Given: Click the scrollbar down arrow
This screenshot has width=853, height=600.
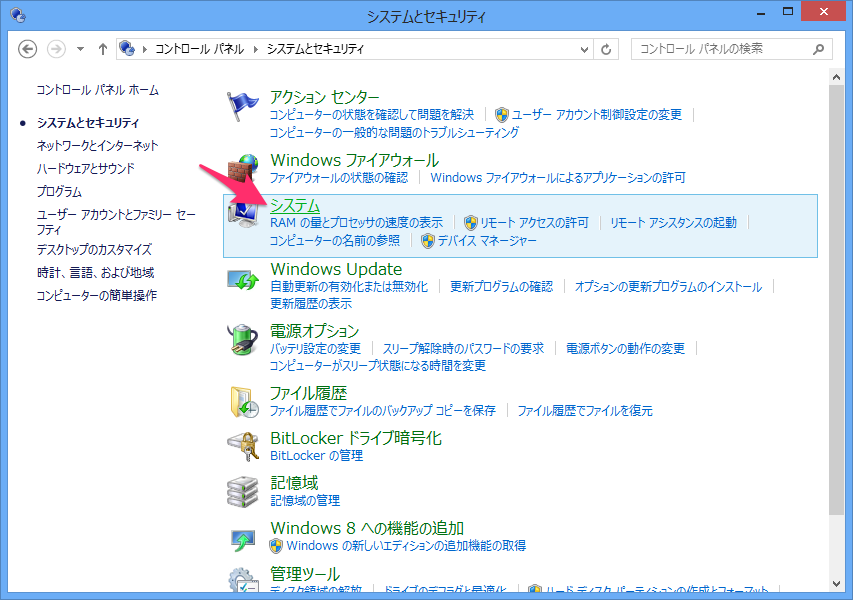Looking at the screenshot, I should click(836, 584).
